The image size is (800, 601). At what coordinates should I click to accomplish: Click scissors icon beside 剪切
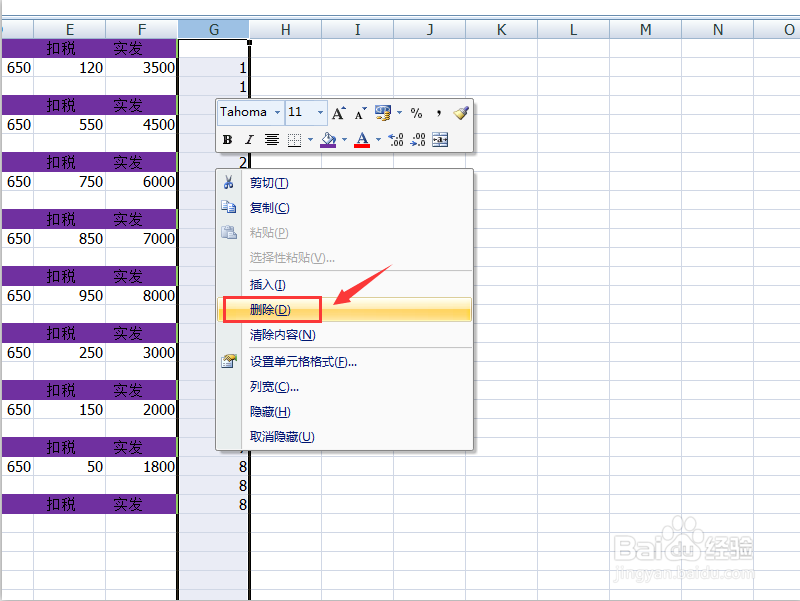[229, 182]
